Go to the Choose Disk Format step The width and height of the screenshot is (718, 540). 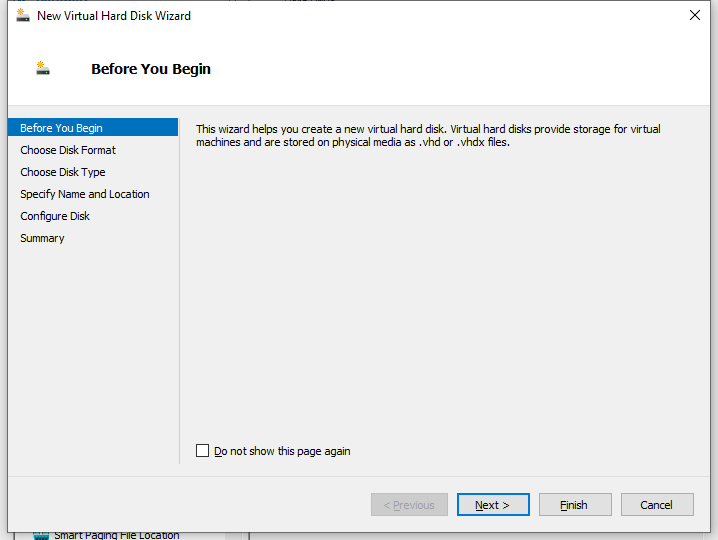click(68, 150)
